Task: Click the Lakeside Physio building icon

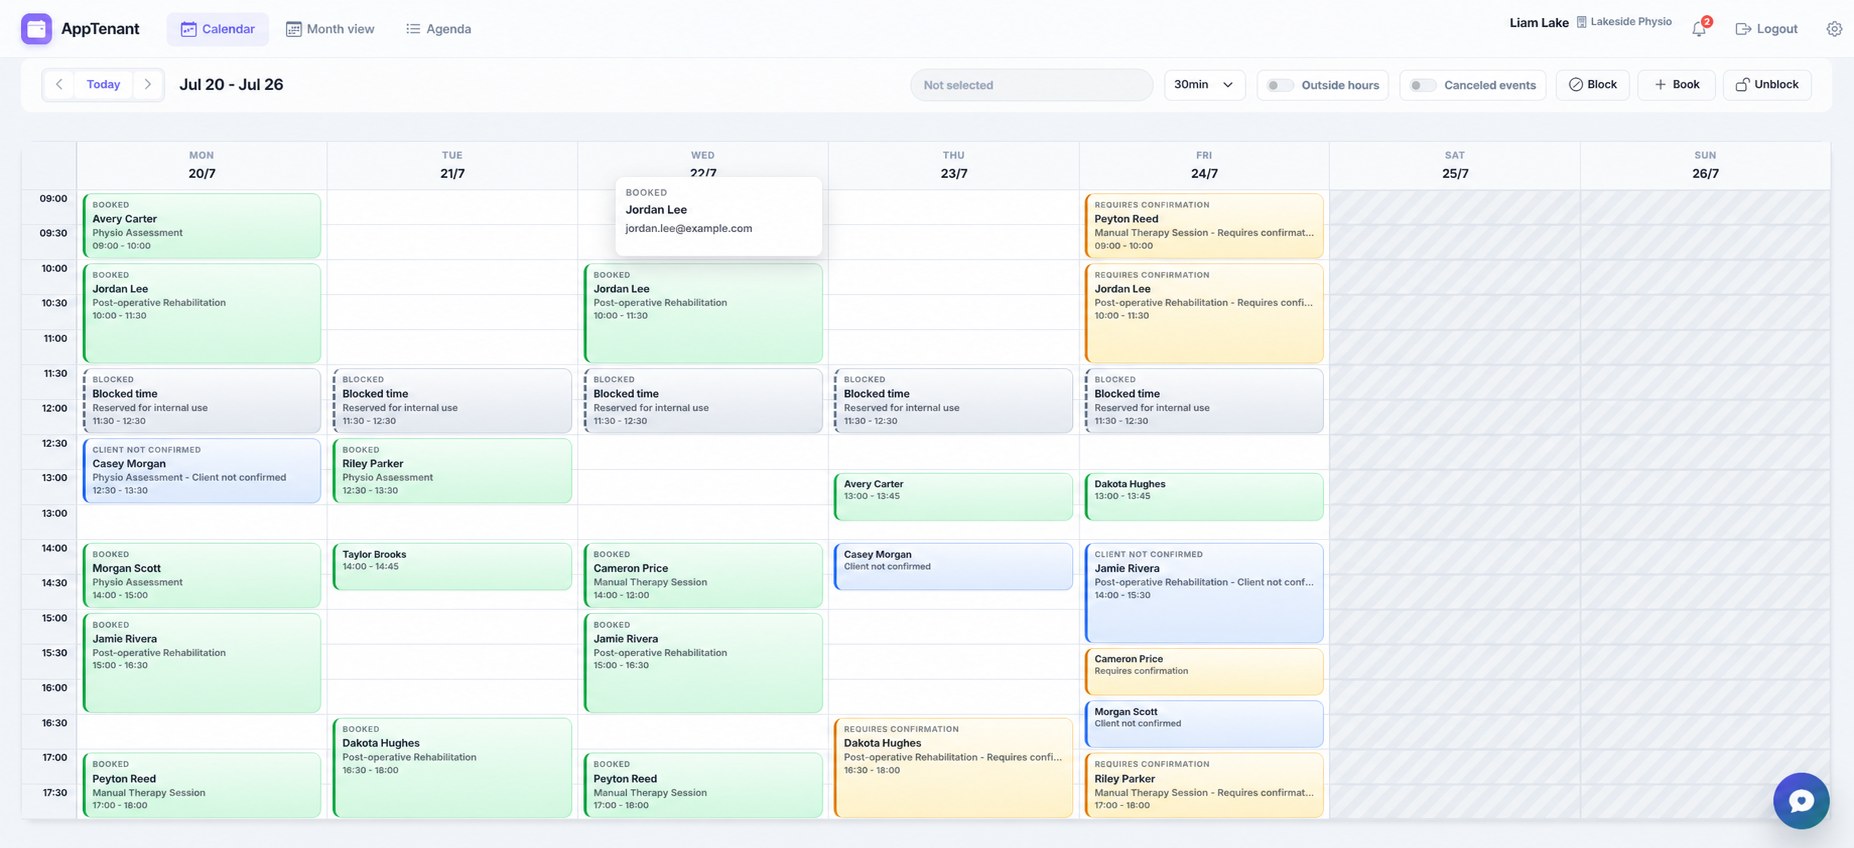Action: (1582, 22)
